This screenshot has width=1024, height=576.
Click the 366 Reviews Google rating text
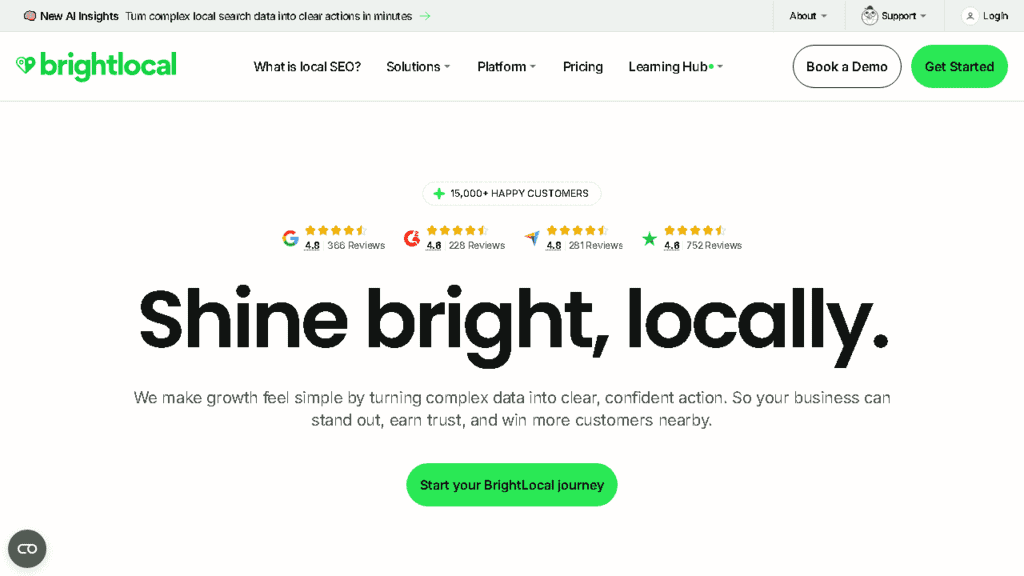pos(356,246)
